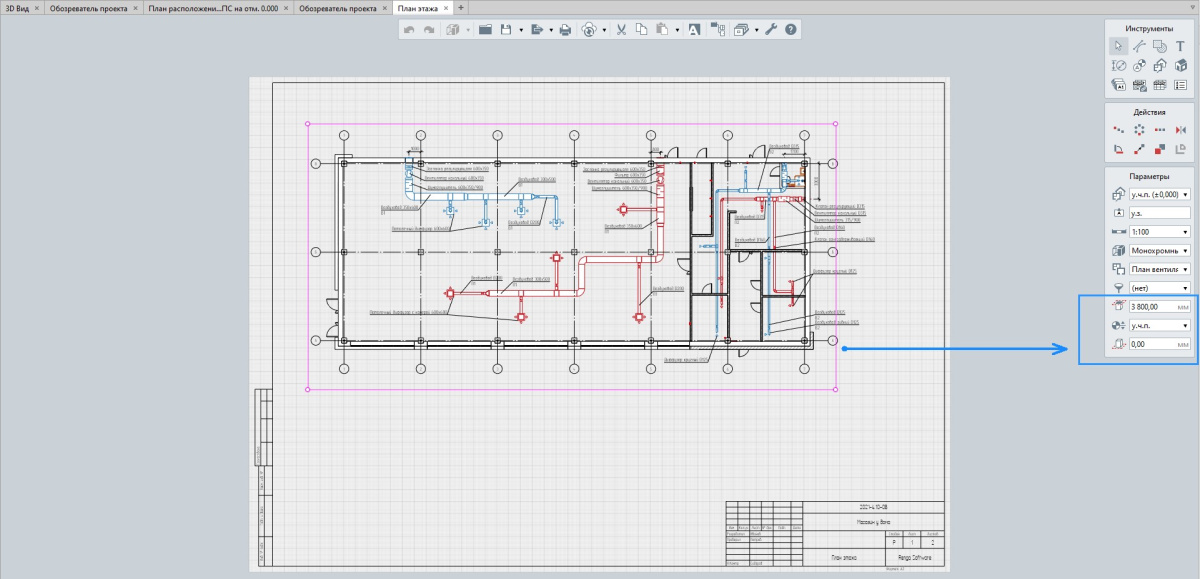This screenshot has width=1200, height=579.
Task: Click the print icon in toolbar
Action: click(565, 30)
